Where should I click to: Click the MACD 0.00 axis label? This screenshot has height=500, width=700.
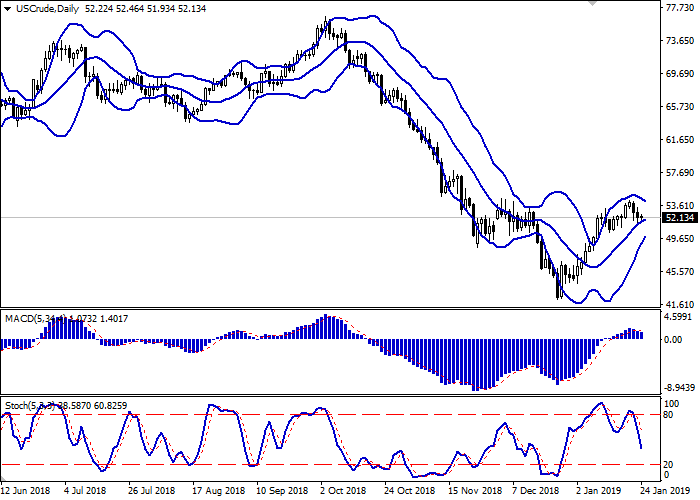point(675,340)
